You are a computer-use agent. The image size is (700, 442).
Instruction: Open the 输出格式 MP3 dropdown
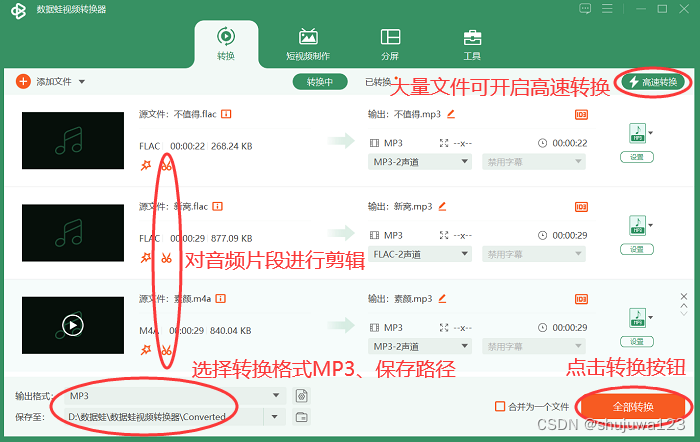click(x=175, y=396)
